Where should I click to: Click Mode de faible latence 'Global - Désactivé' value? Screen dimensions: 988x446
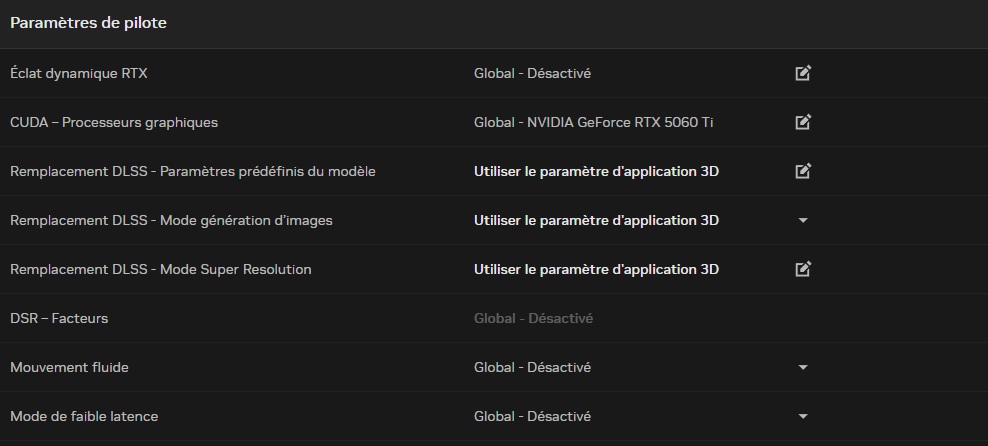[x=532, y=416]
